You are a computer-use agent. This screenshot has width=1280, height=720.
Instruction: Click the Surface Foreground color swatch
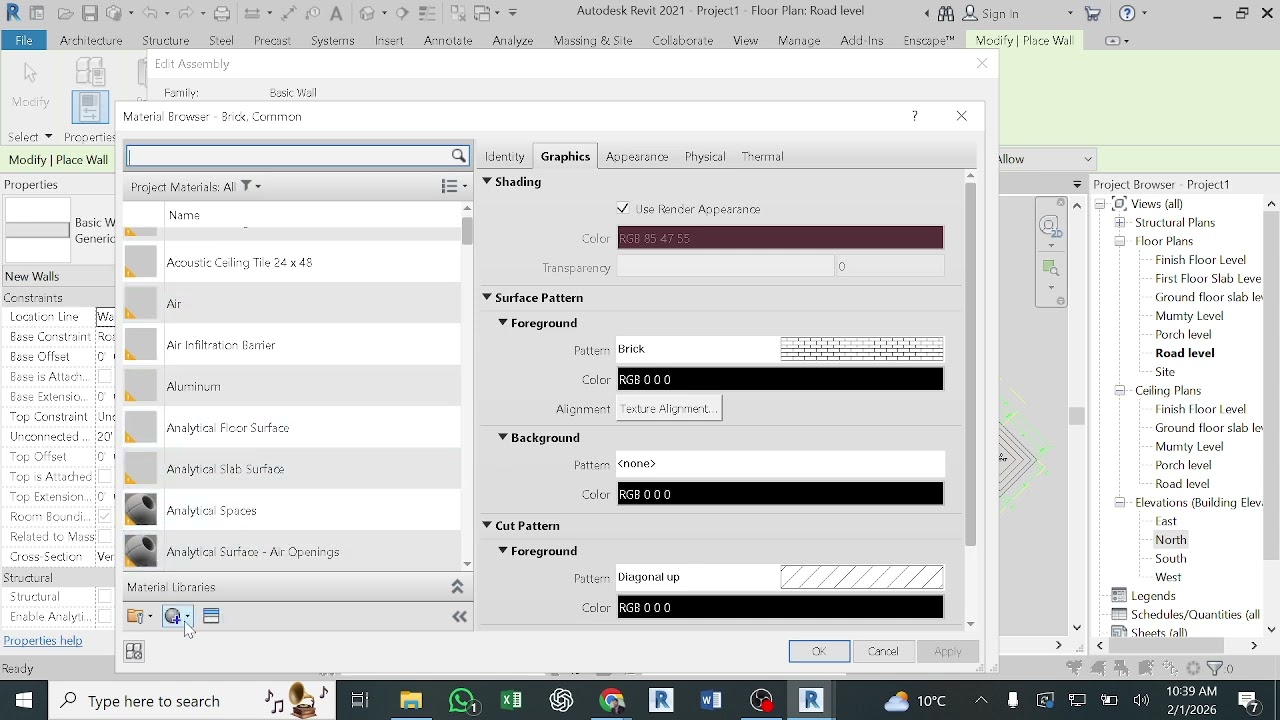click(x=780, y=380)
